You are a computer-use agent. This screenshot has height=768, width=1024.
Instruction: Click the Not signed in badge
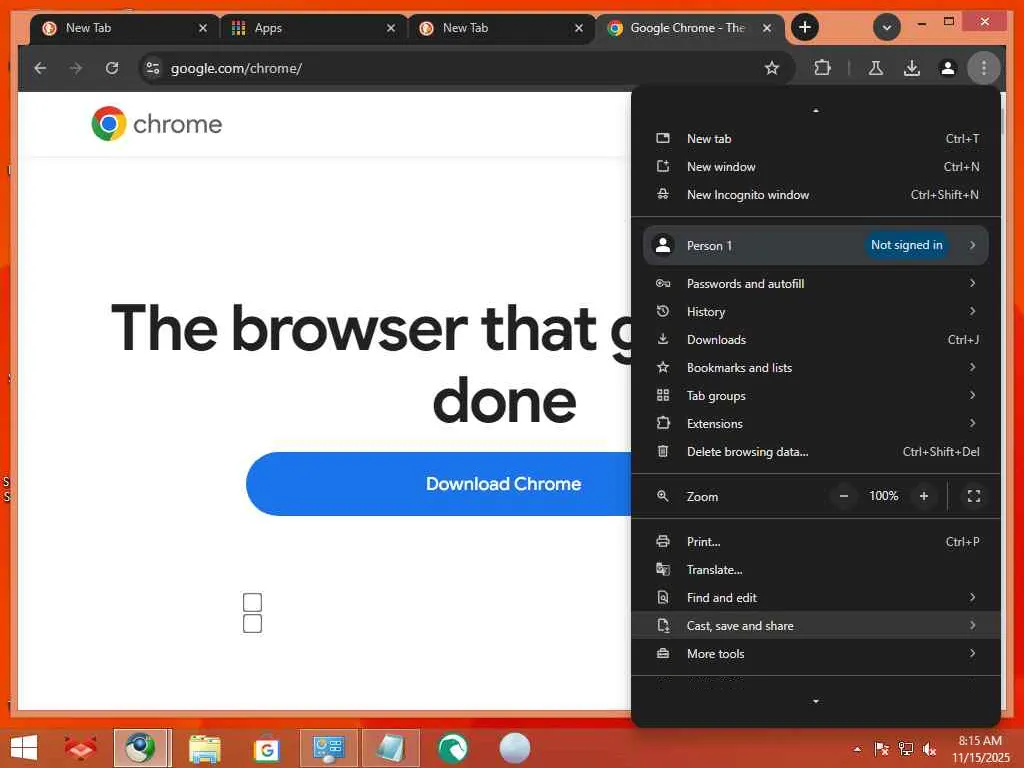pos(906,245)
